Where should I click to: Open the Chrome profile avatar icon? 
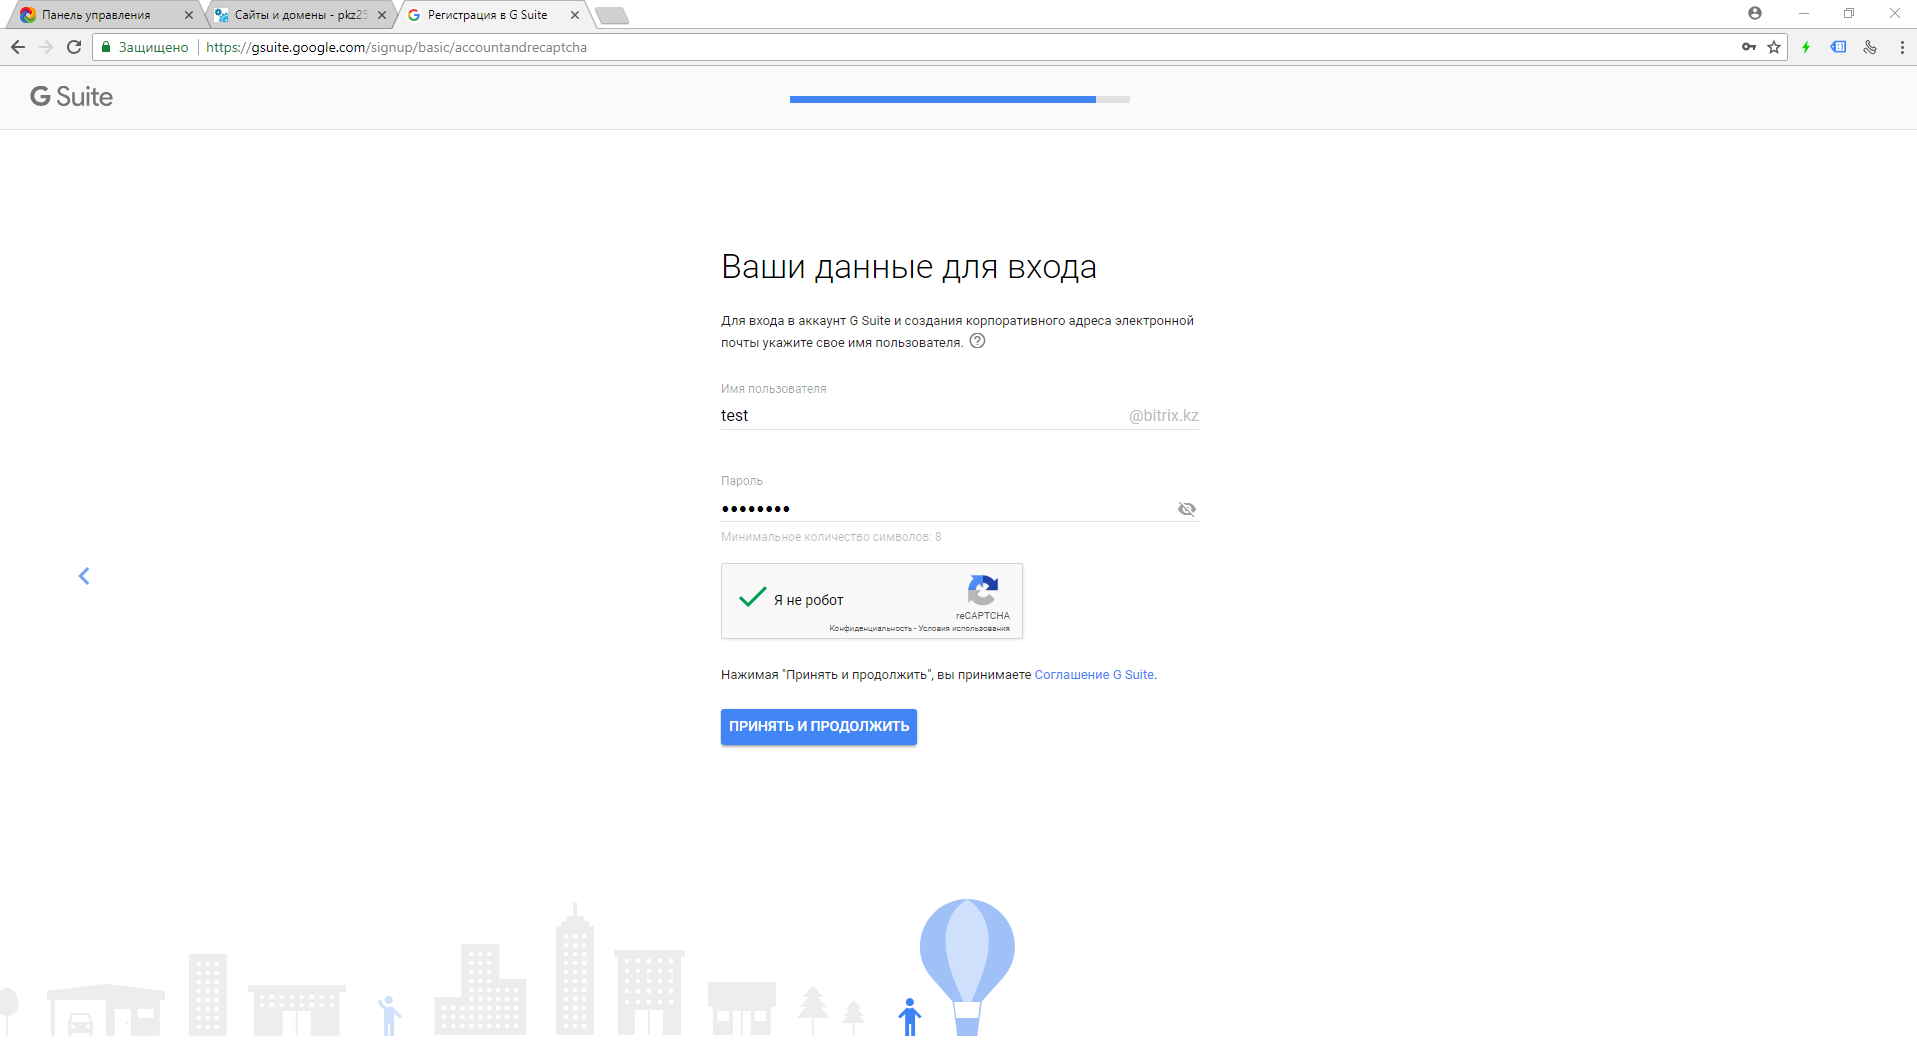point(1755,13)
